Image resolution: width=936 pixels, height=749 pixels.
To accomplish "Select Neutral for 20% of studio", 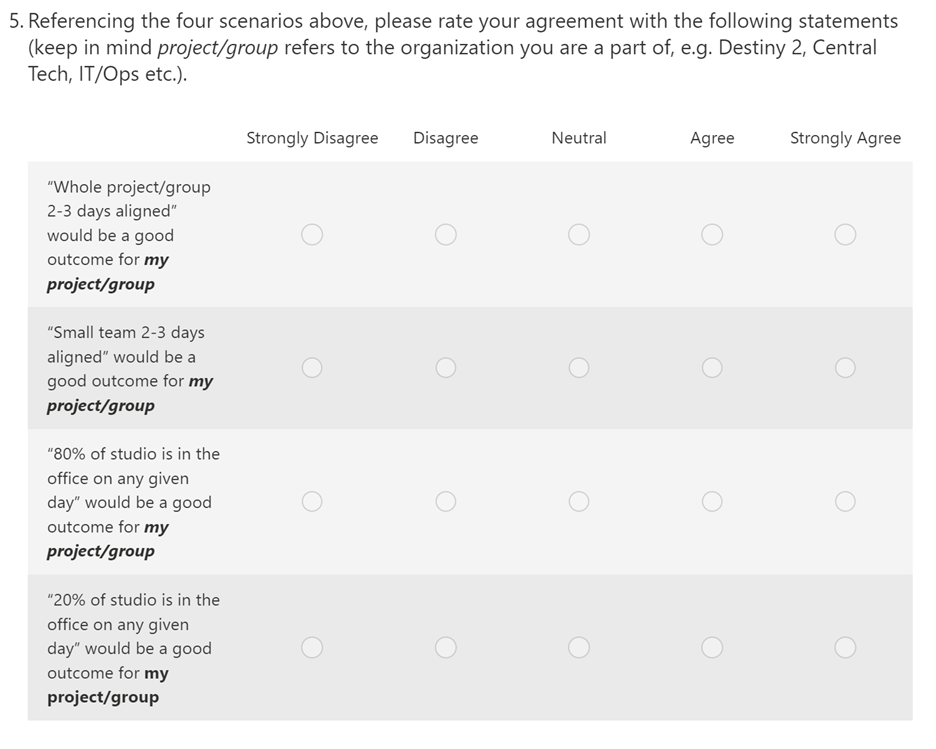I will 579,648.
